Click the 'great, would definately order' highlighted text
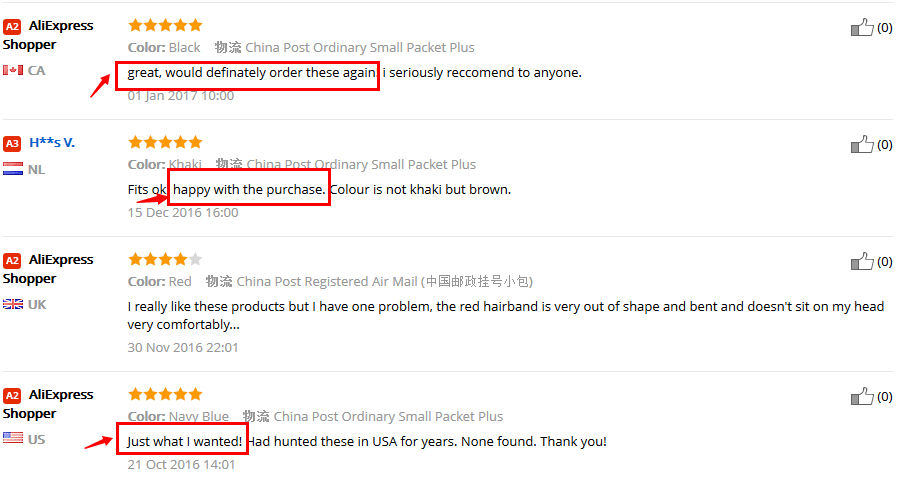Viewport: 900px width, 477px height. point(252,72)
